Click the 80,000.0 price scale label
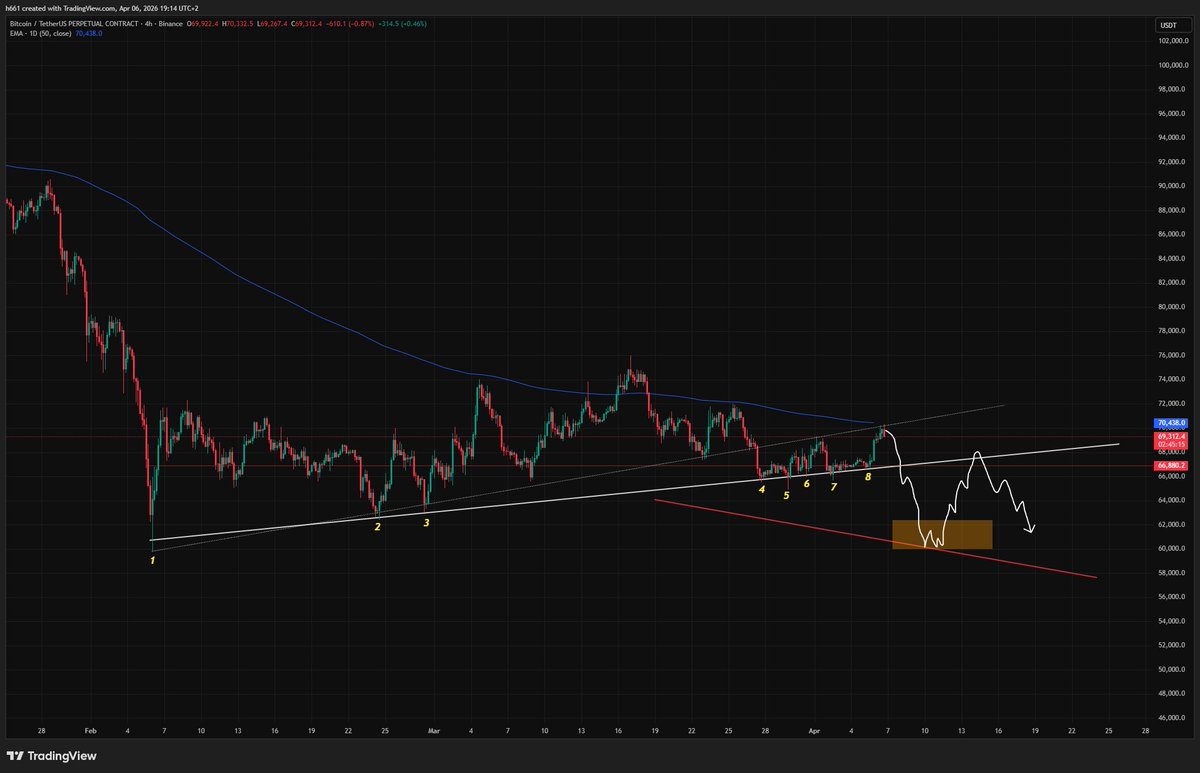This screenshot has width=1200, height=773. (1173, 307)
